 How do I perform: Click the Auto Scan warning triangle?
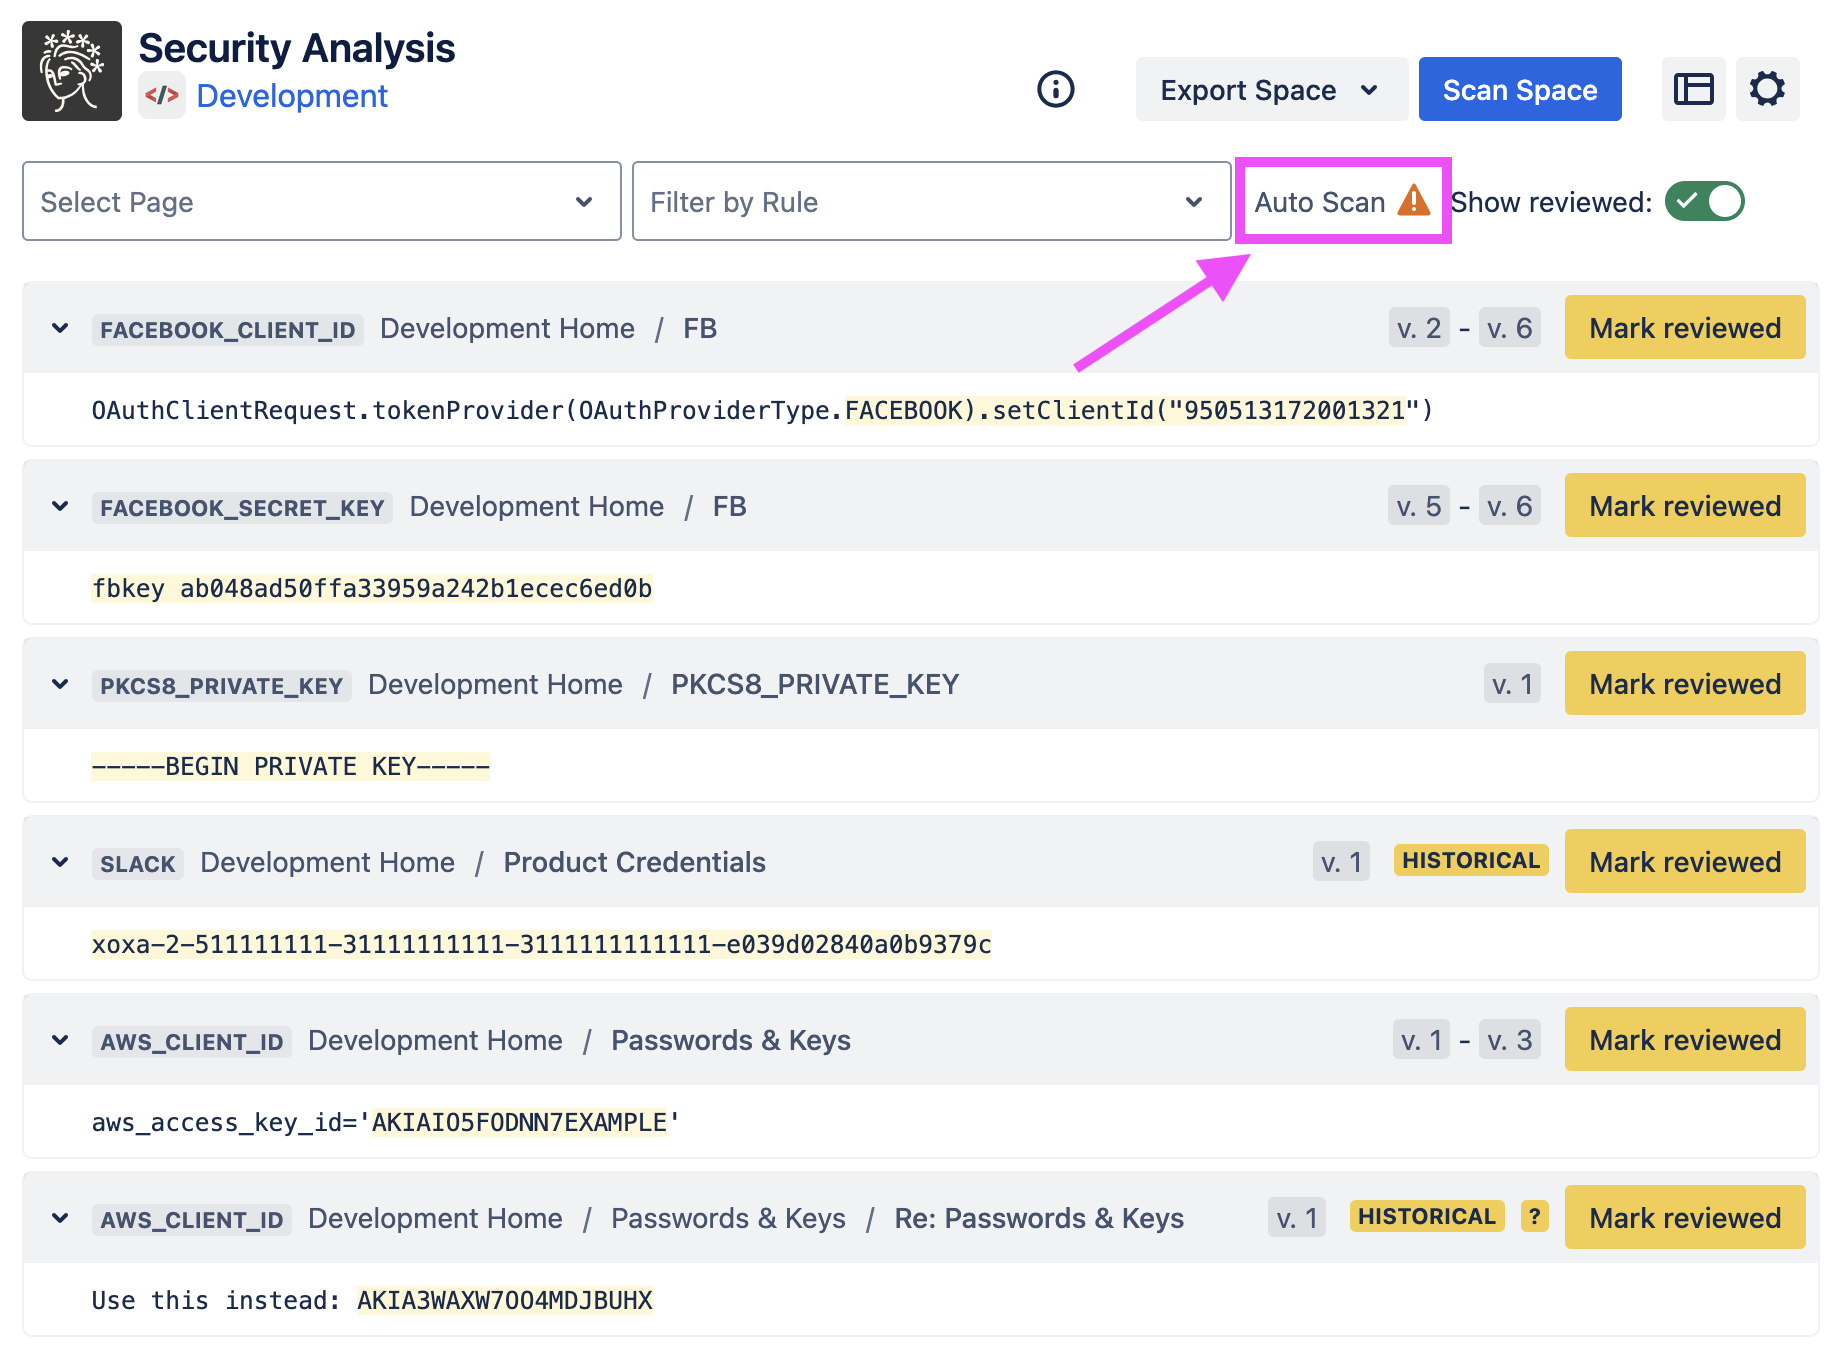[x=1413, y=201]
